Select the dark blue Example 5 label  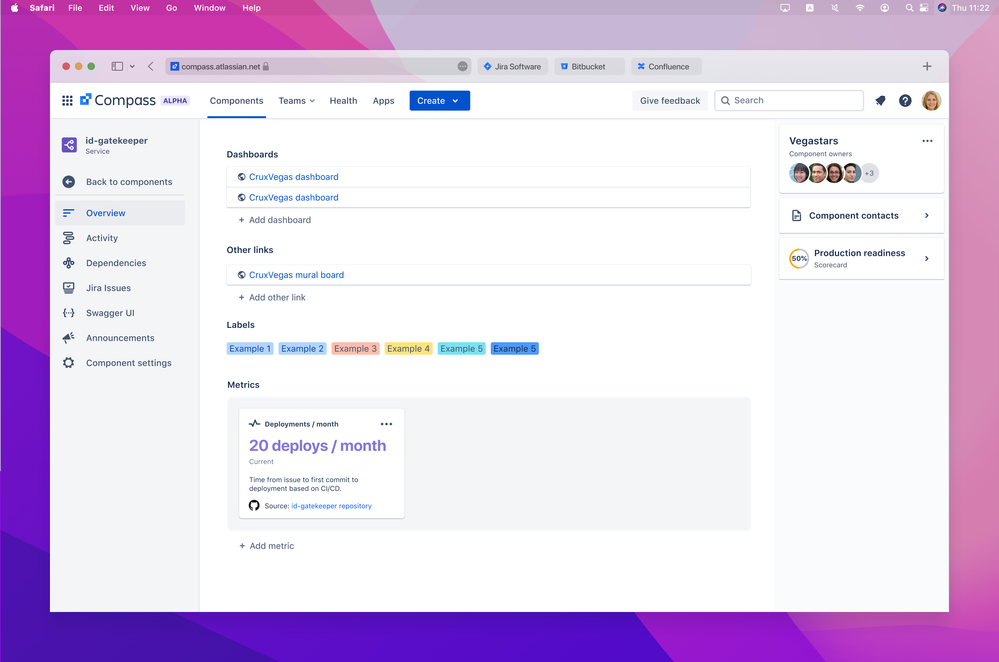click(x=515, y=349)
